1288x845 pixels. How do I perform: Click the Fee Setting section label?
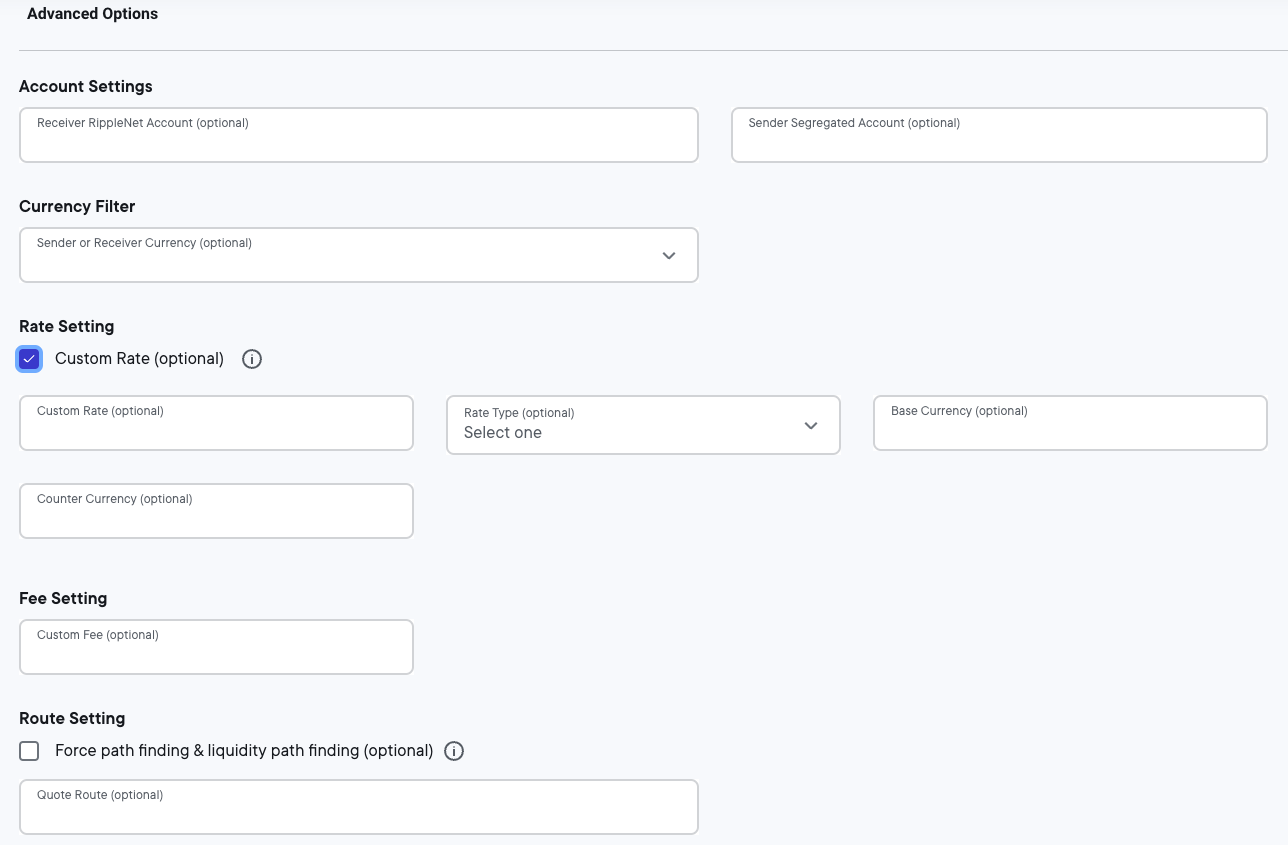coord(63,598)
